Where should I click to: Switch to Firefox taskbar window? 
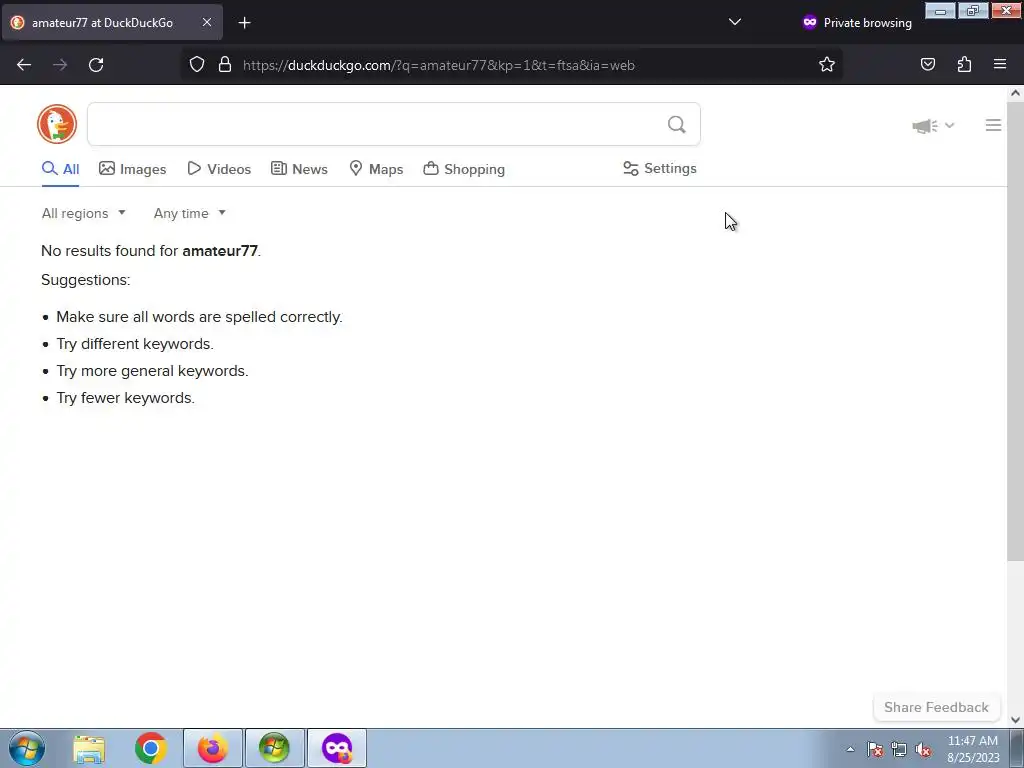[x=213, y=748]
